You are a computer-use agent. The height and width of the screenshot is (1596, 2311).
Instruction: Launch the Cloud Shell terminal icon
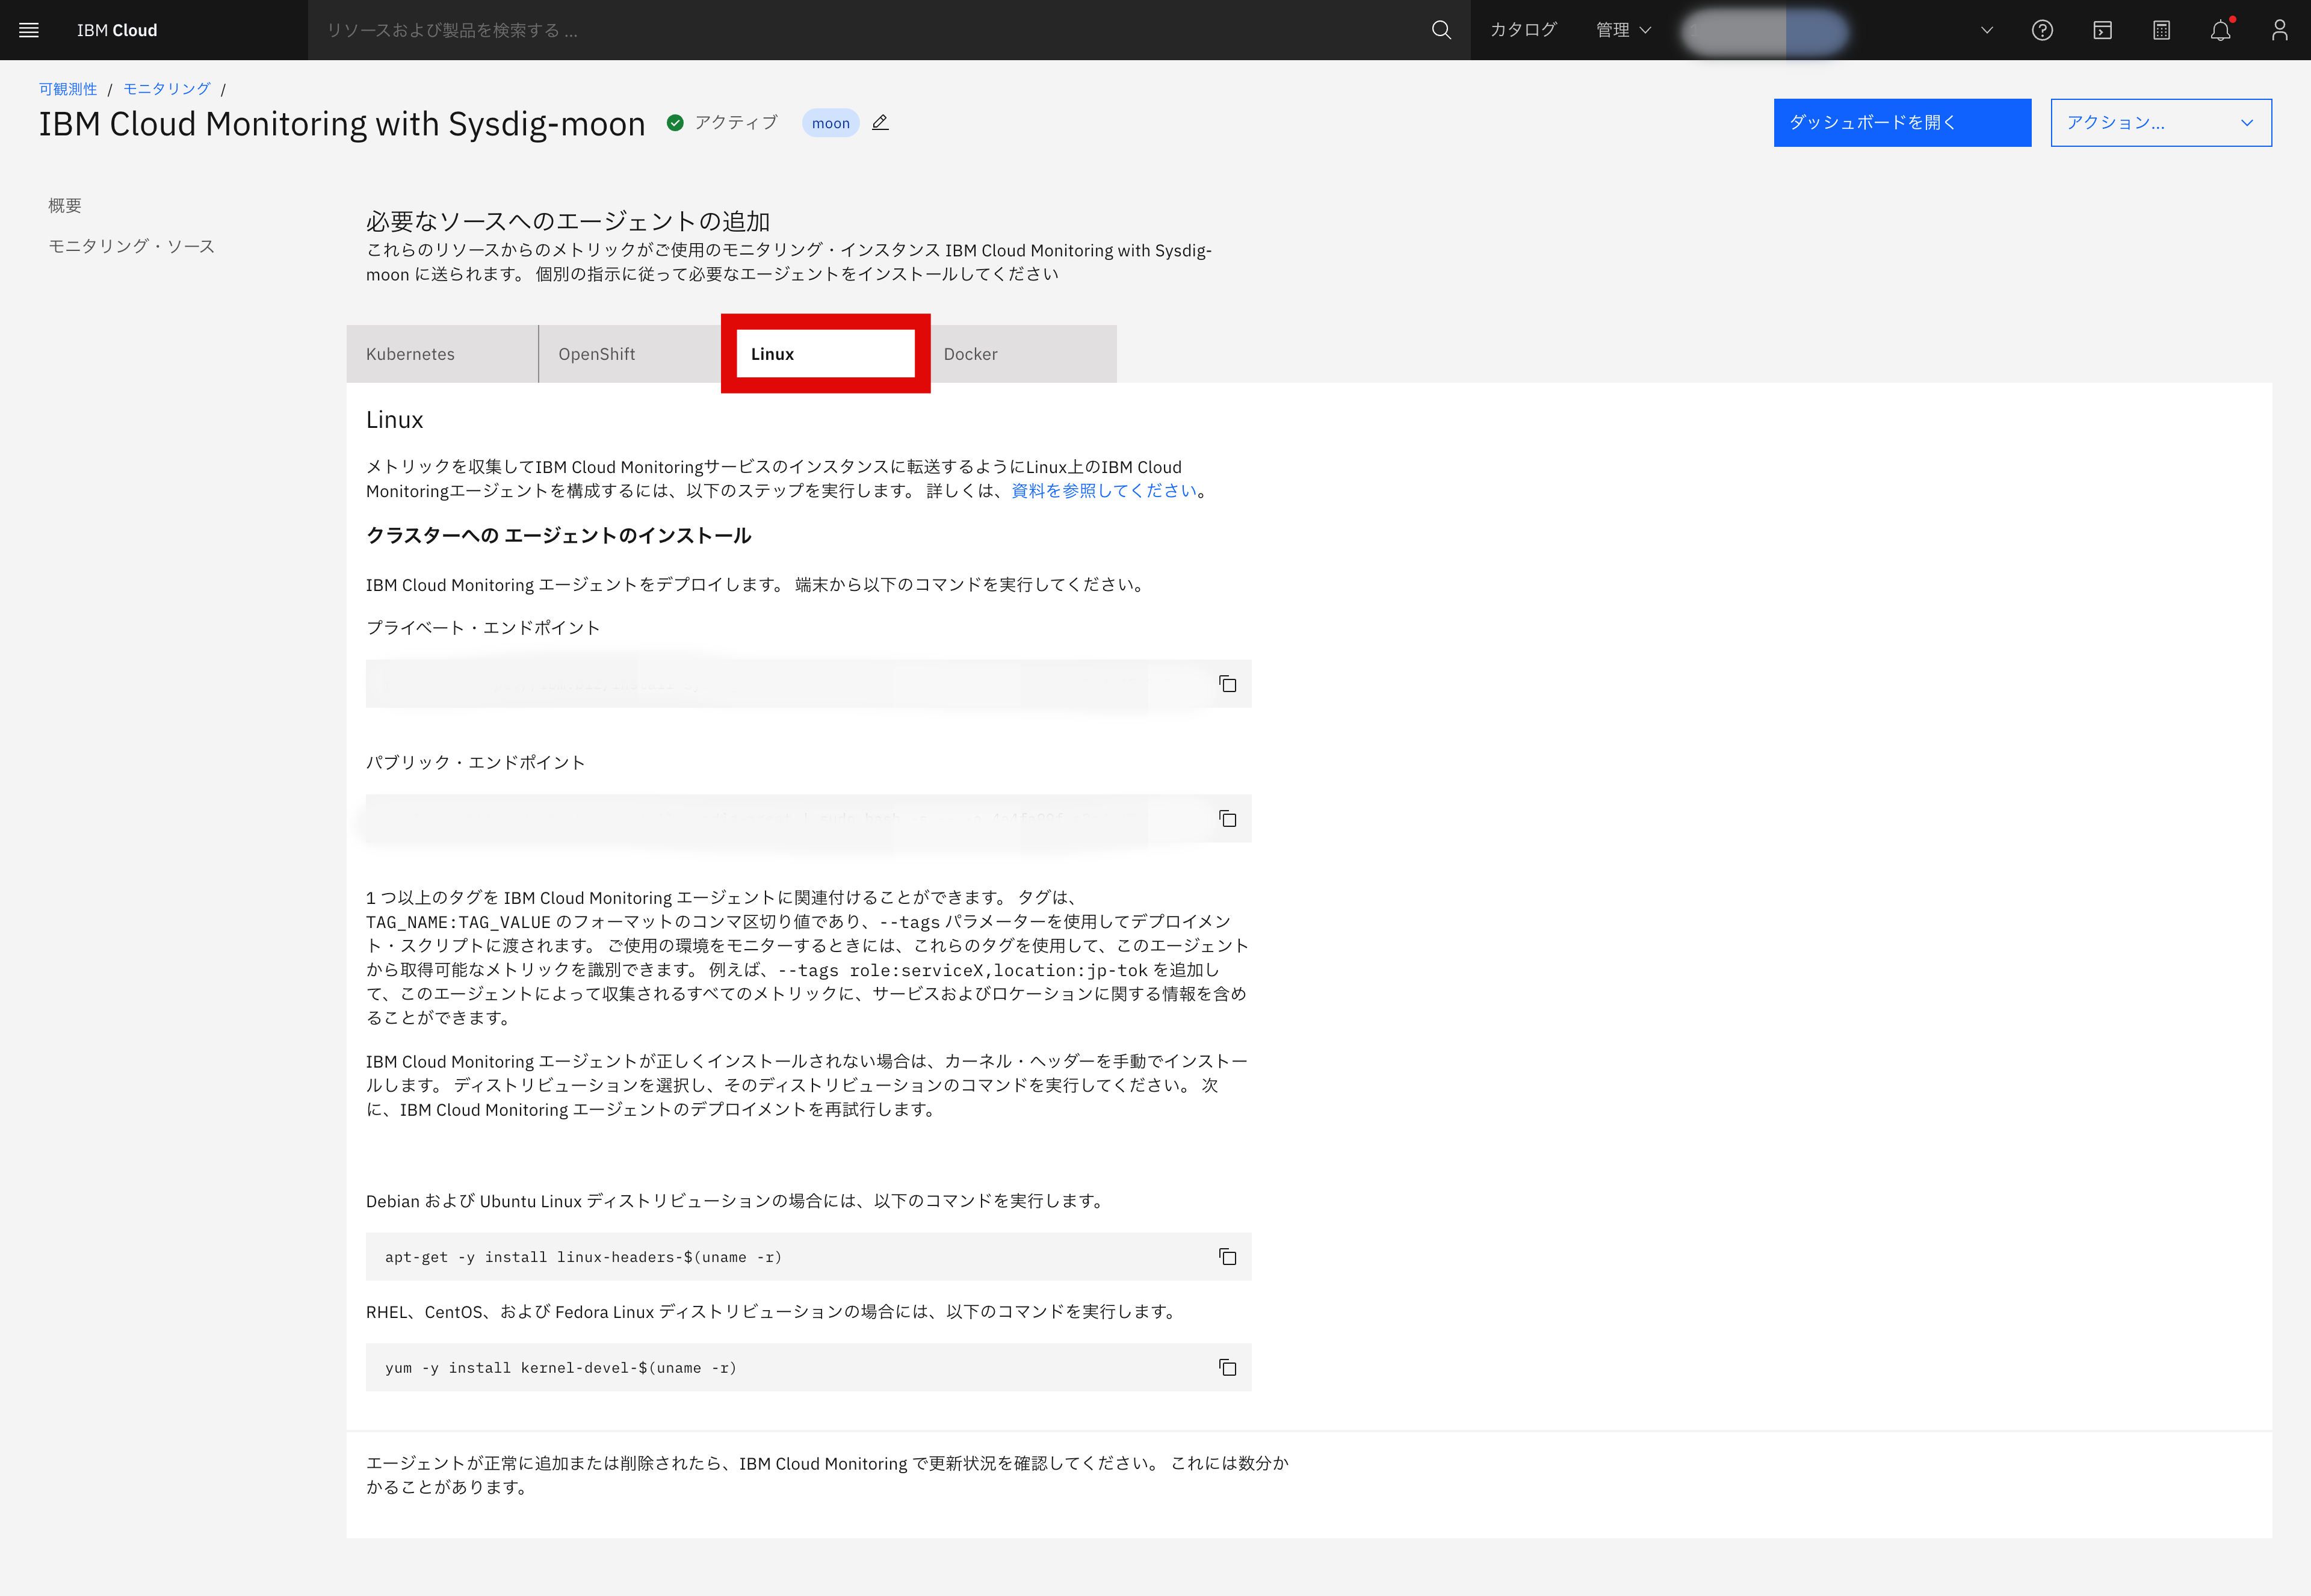[x=2101, y=30]
